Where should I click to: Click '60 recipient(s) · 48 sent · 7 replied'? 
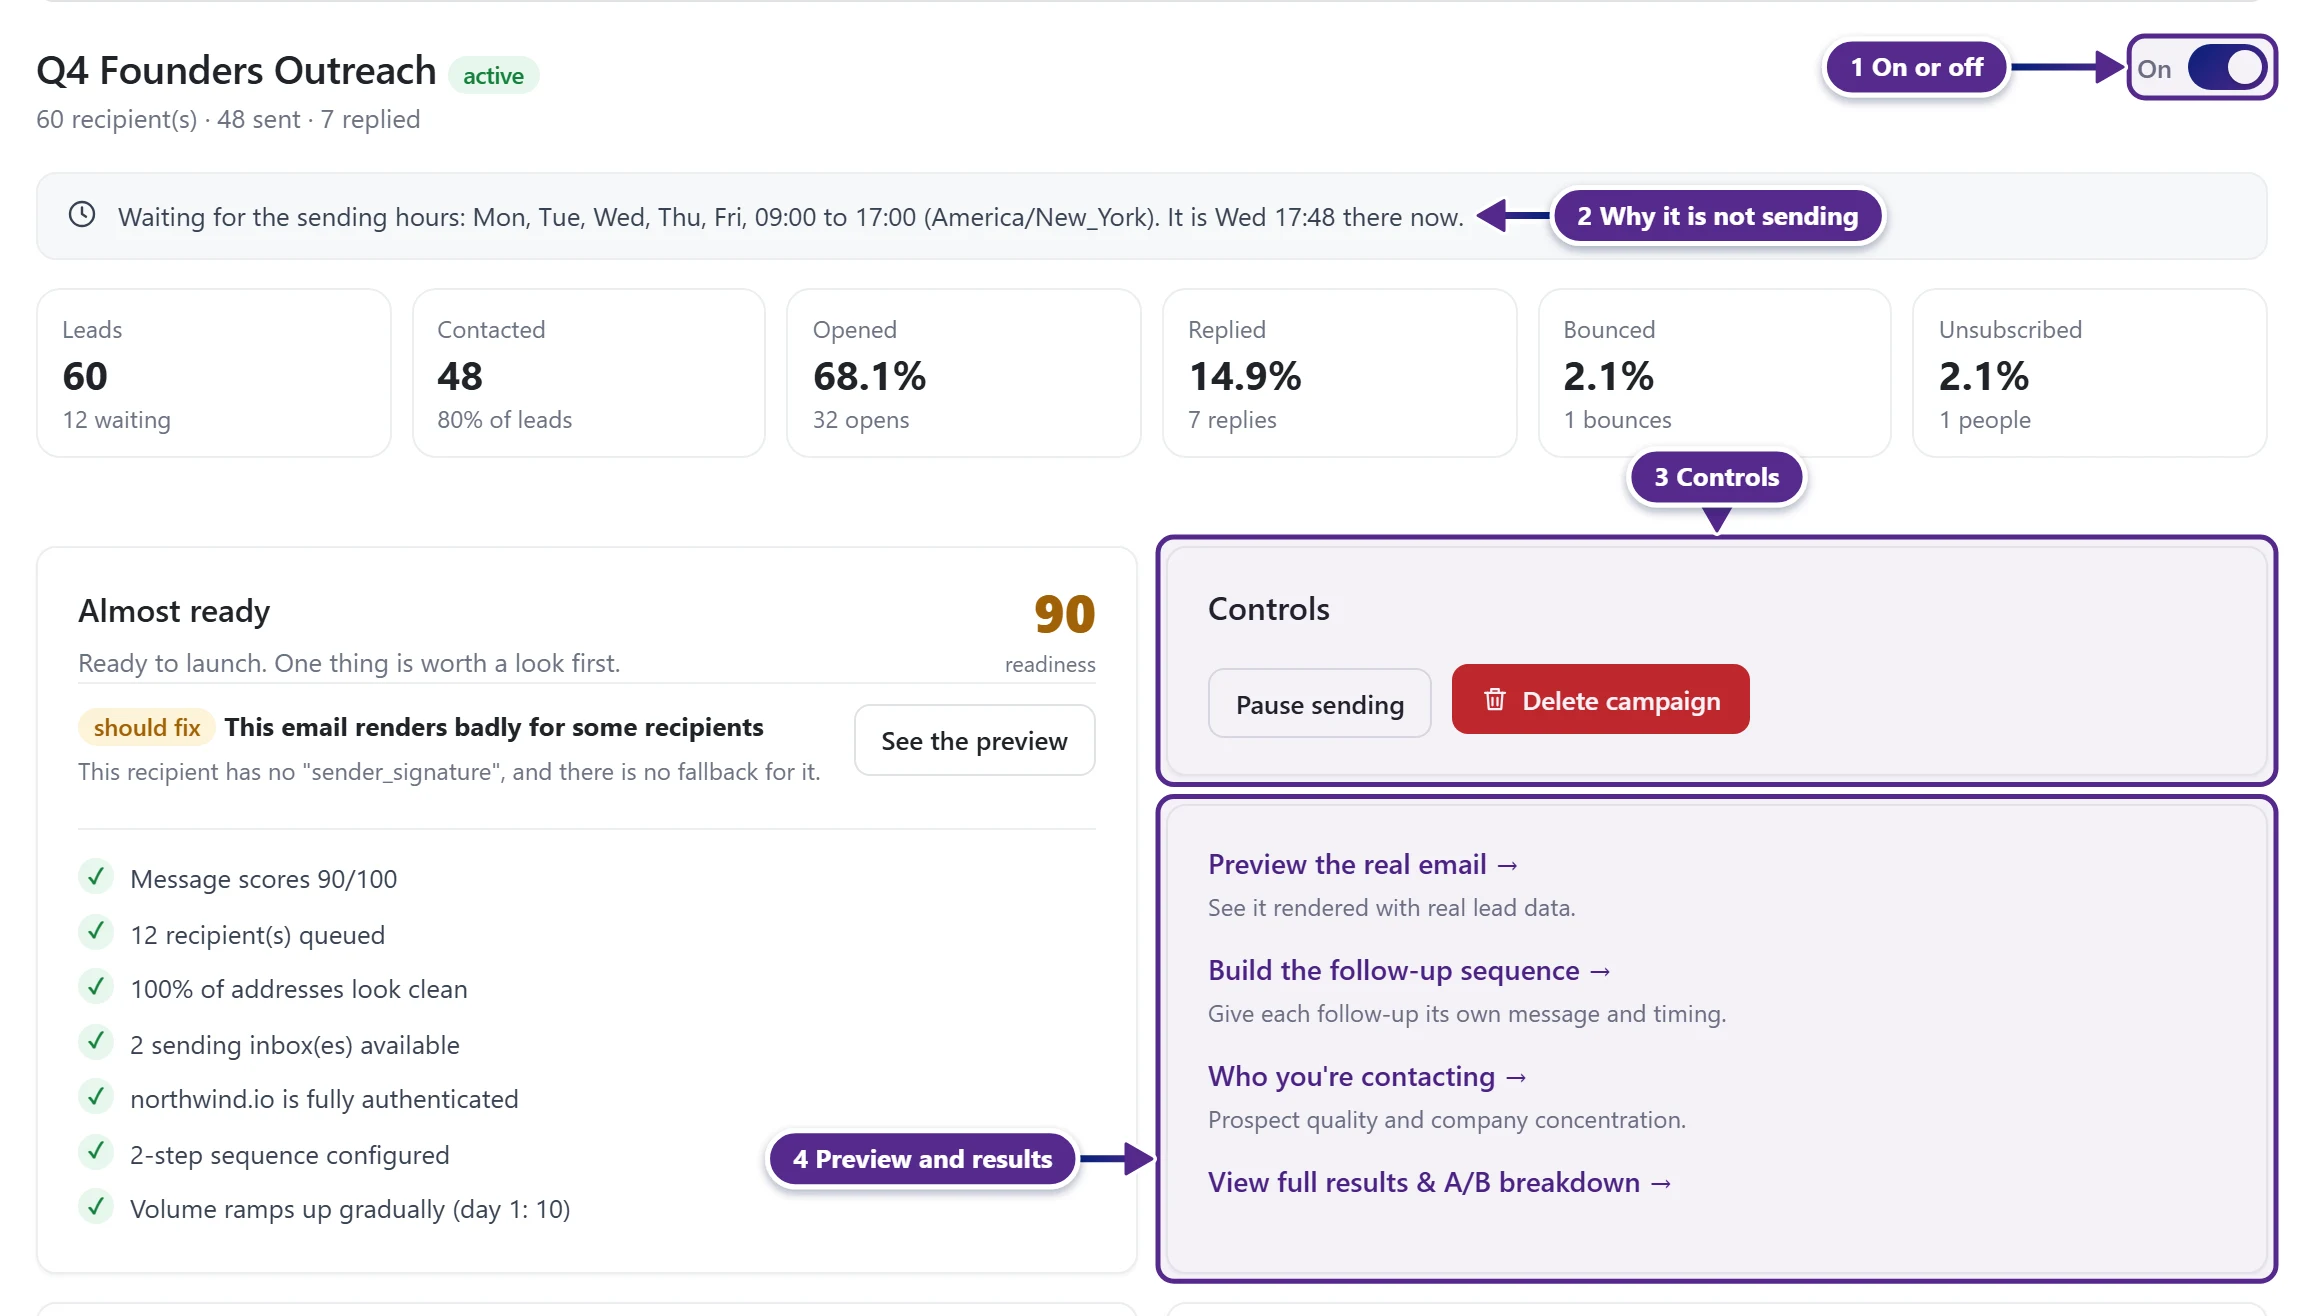tap(228, 119)
